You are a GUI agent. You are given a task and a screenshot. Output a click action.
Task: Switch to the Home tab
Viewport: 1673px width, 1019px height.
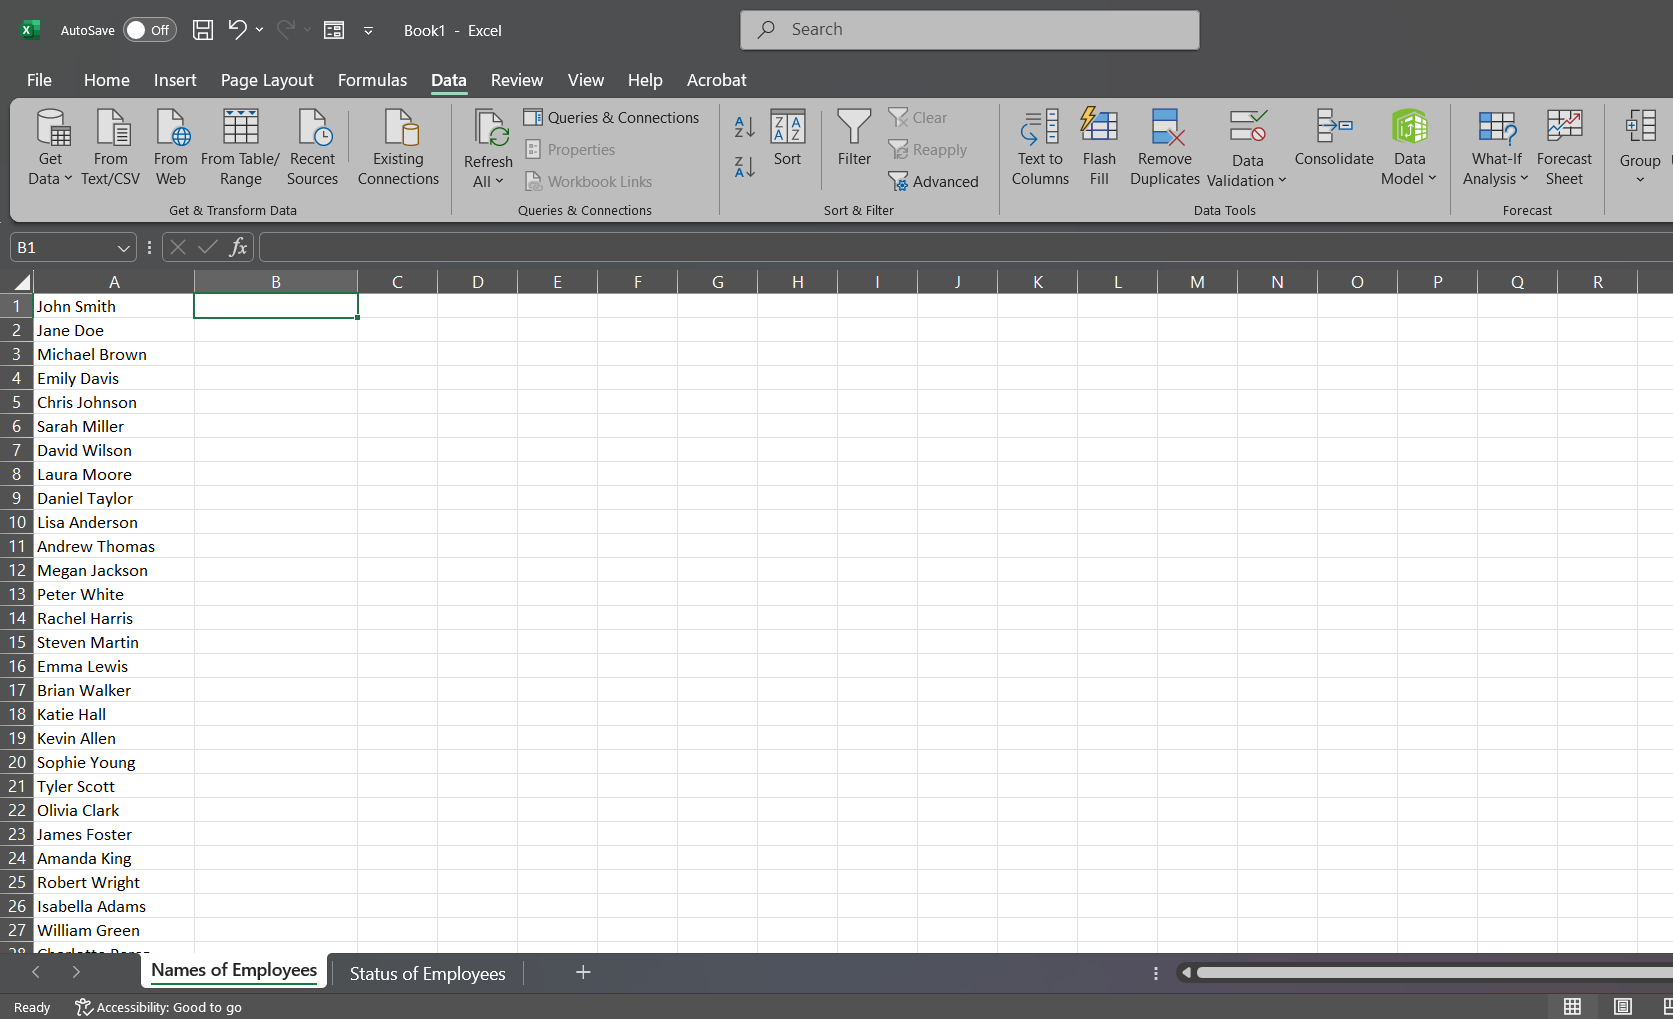click(107, 80)
